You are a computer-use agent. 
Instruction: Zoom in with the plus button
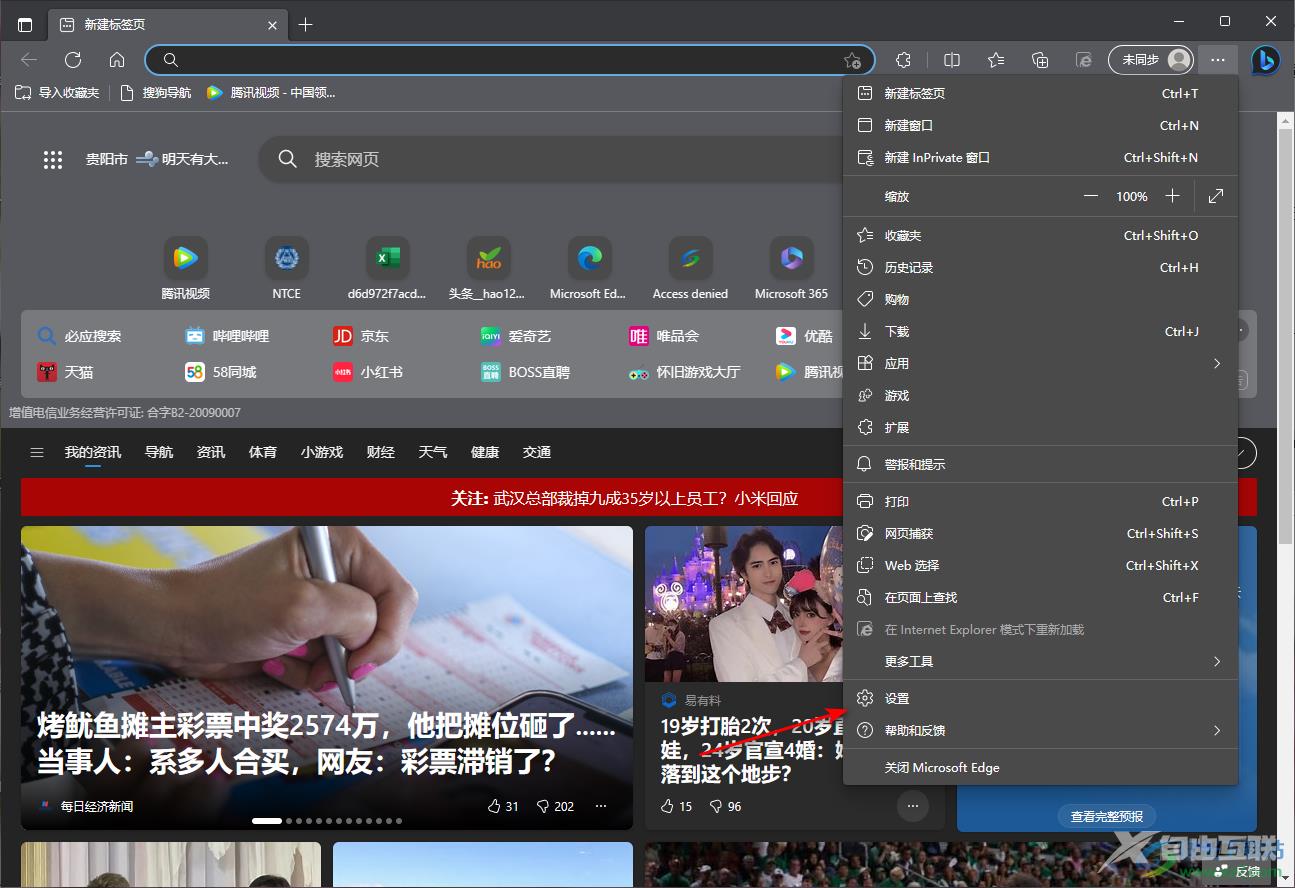coord(1173,196)
